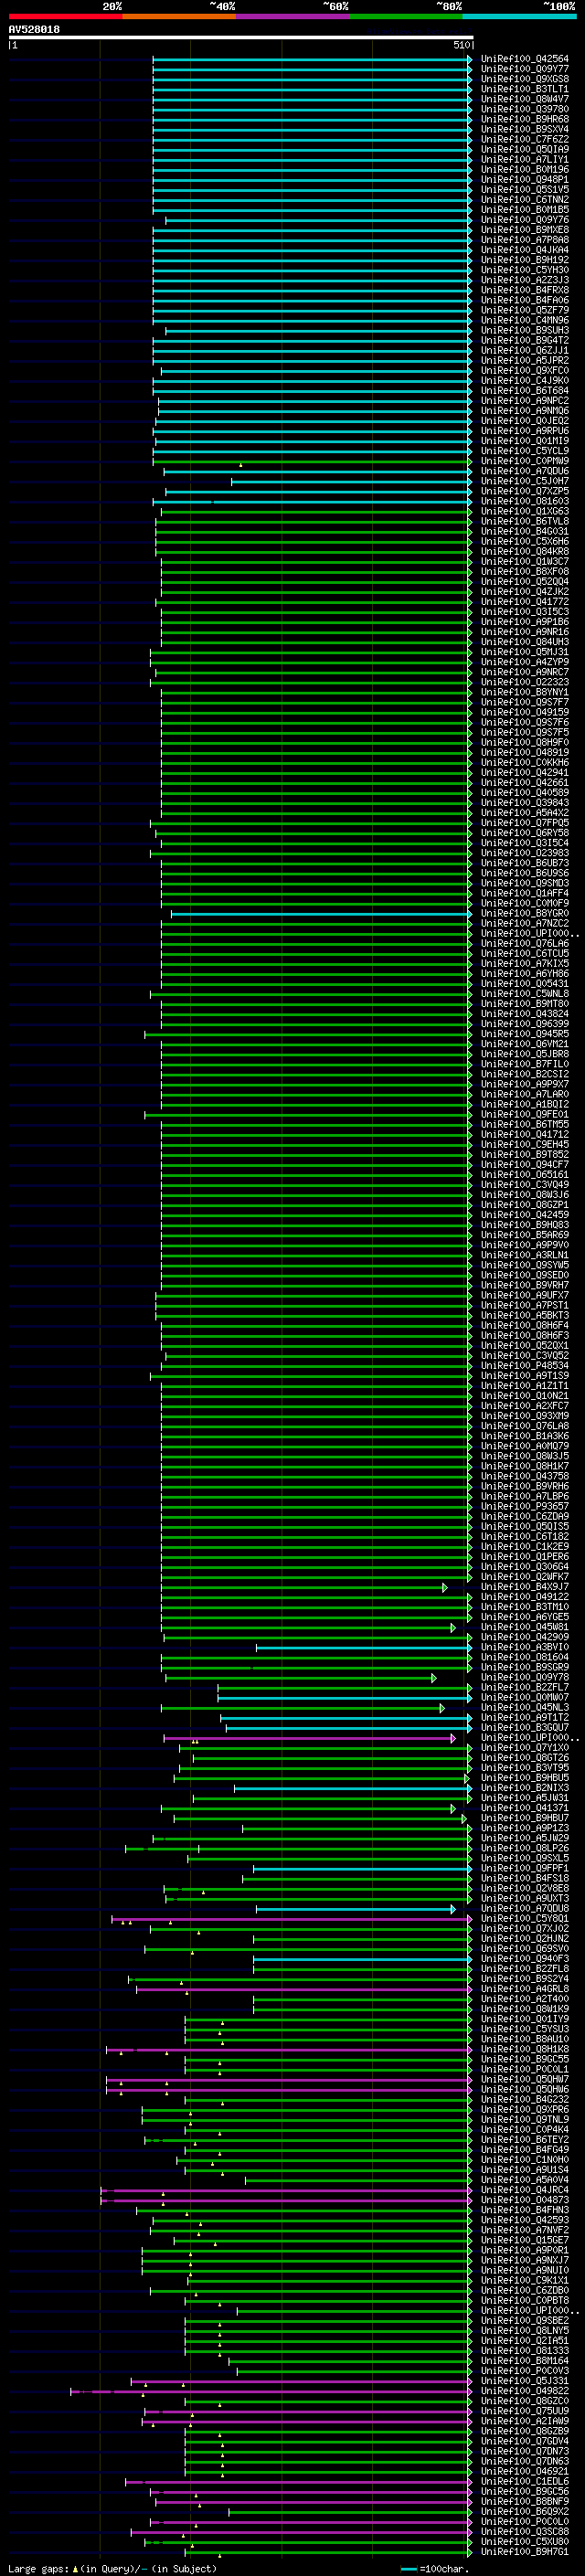Click the UniRef100_Q3SC88 label

point(524,2531)
